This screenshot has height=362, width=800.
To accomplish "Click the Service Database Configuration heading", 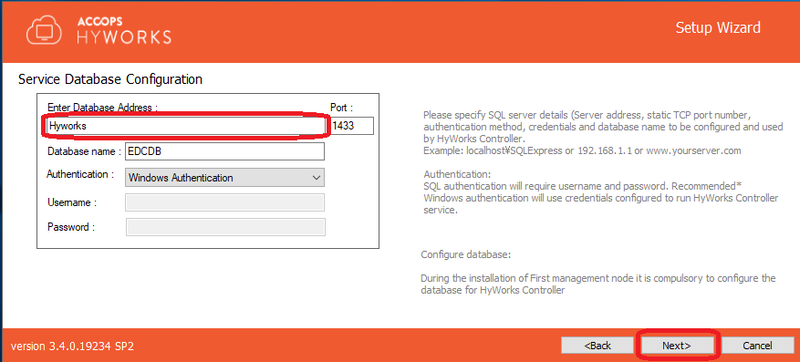I will click(110, 80).
